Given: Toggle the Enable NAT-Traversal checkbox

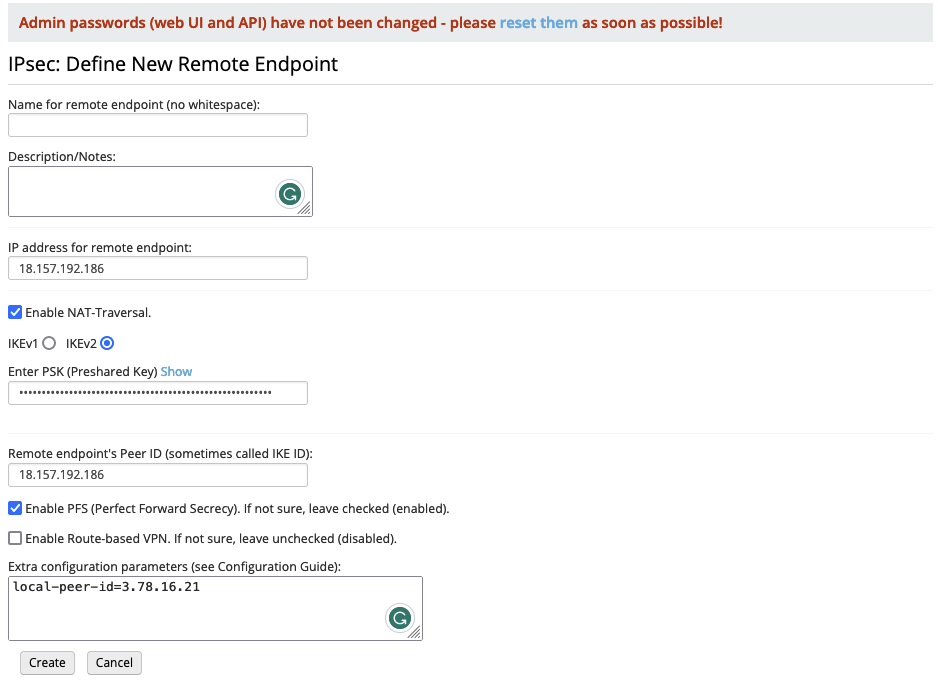Looking at the screenshot, I should pyautogui.click(x=15, y=312).
